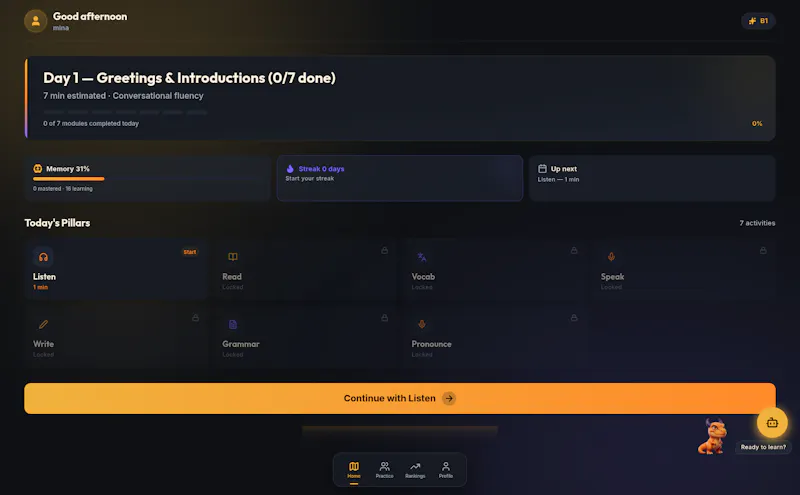Click the Memory 31% brain icon
Viewport: 800px width, 495px height.
pyautogui.click(x=38, y=168)
